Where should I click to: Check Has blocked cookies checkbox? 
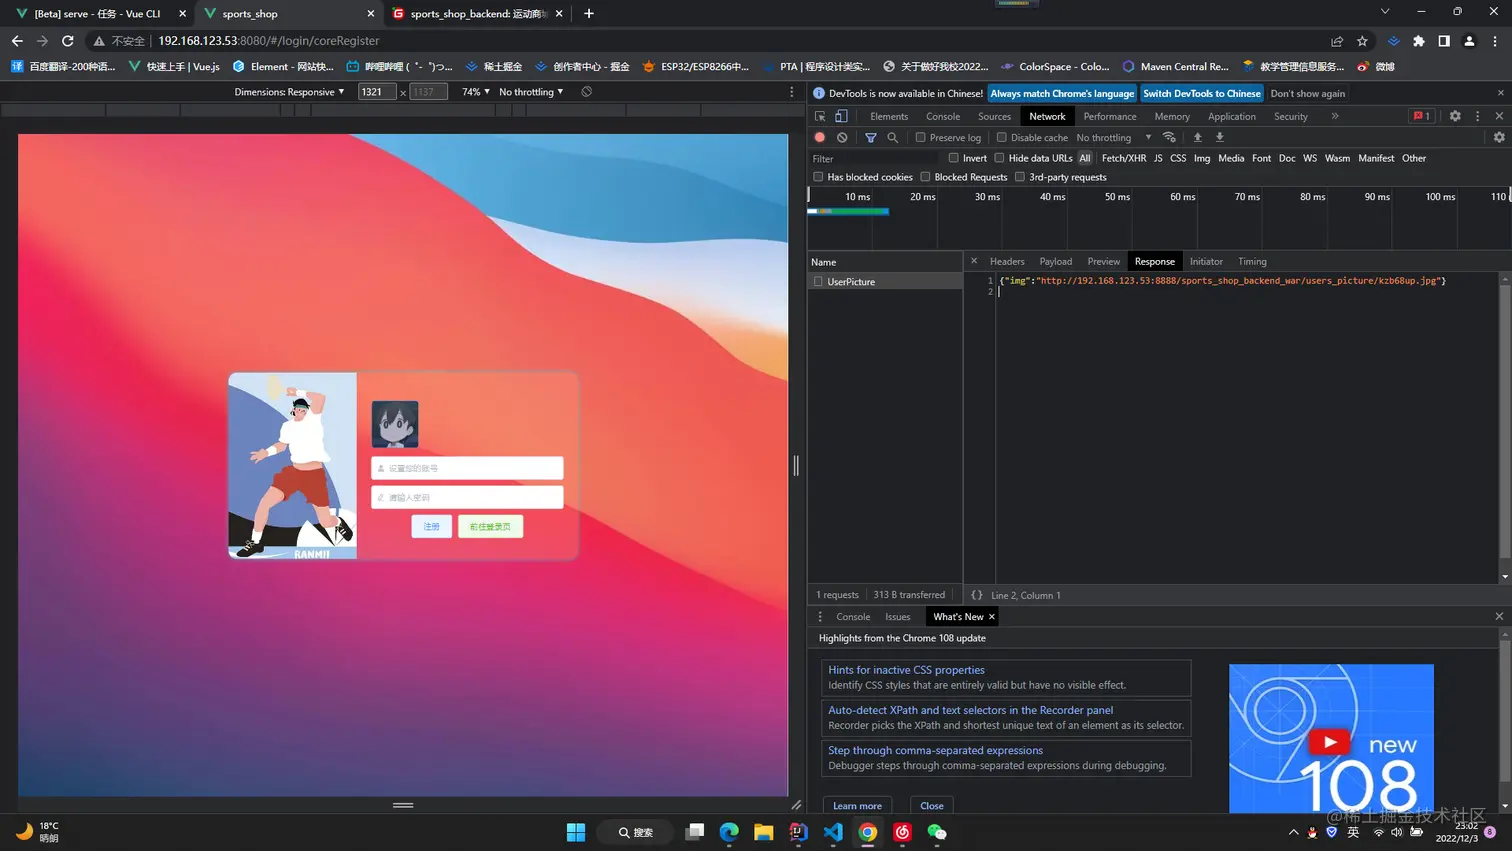818,177
